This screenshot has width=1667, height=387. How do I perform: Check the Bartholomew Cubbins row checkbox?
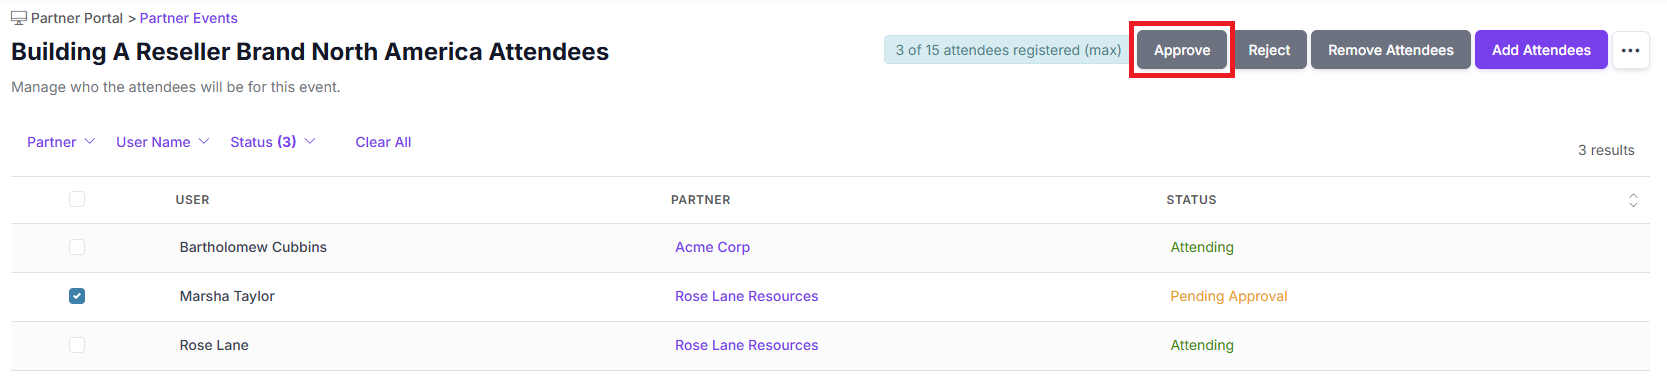[77, 247]
